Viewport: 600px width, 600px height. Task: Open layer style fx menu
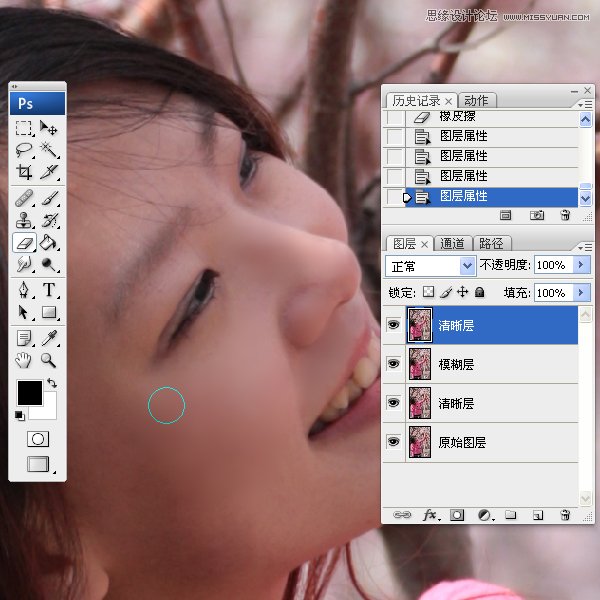pos(431,515)
